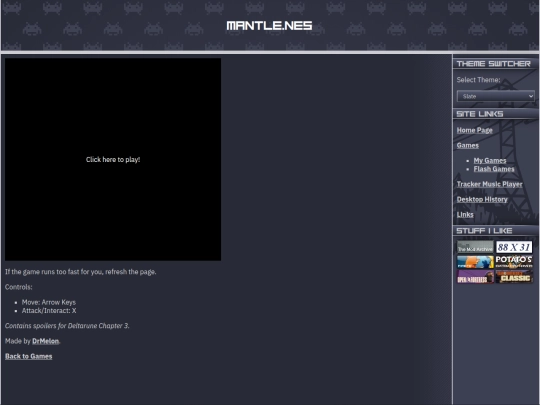Open the Links page link
Screen dimensions: 540x405
coord(465,214)
